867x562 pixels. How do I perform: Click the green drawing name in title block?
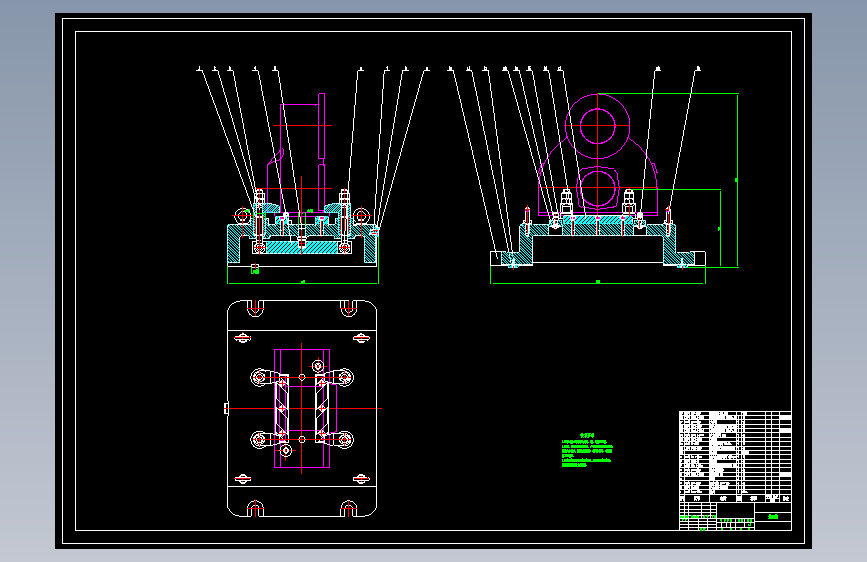(x=773, y=517)
